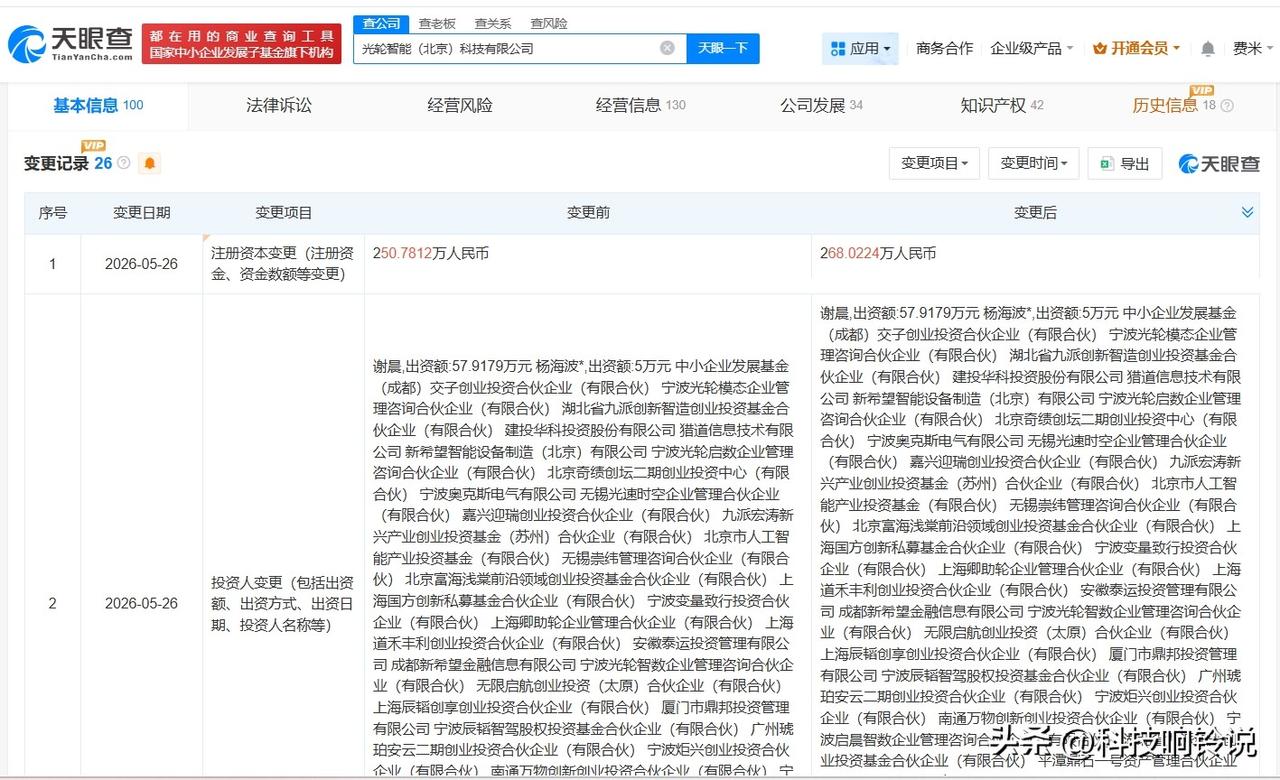This screenshot has height=780, width=1280.
Task: Click the TianYanCha logo at top left
Action: point(71,44)
